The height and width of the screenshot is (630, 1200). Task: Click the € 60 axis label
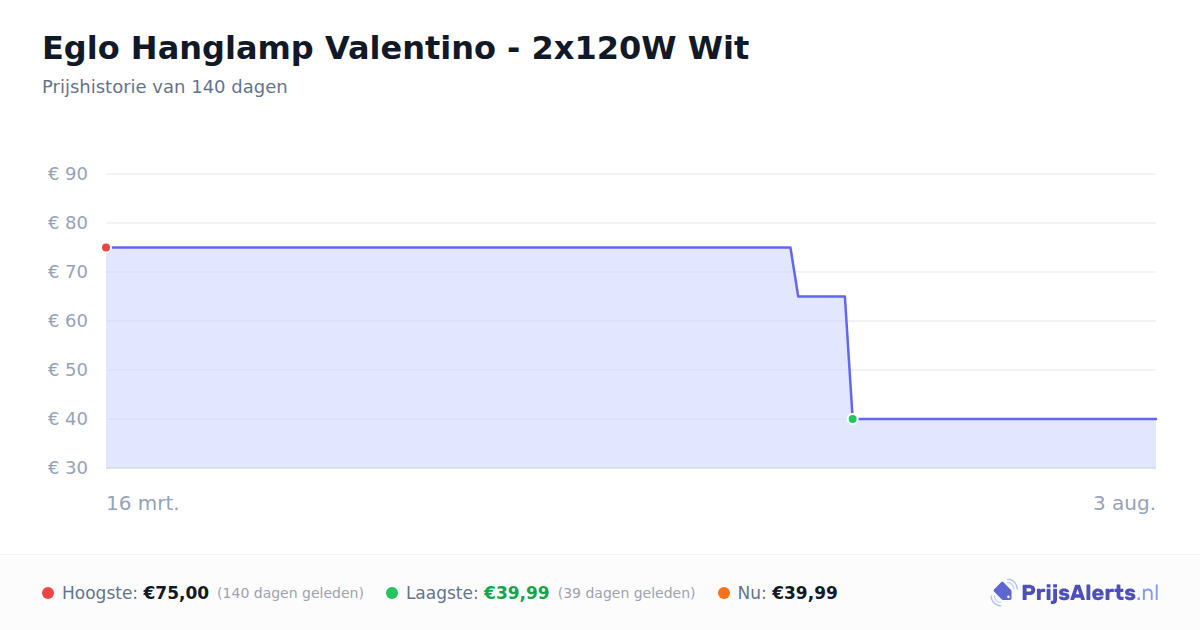pos(68,321)
